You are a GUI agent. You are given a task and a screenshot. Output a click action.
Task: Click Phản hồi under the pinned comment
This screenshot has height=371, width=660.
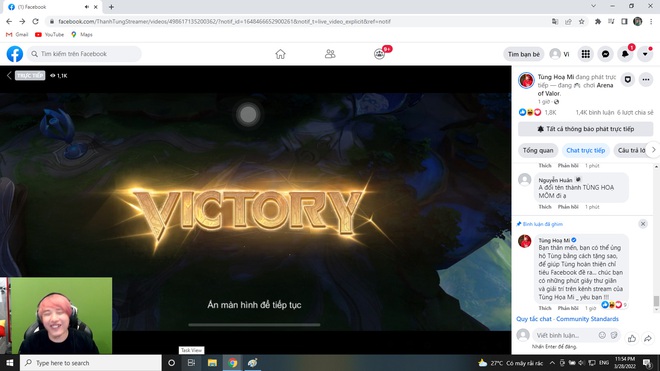[568, 308]
